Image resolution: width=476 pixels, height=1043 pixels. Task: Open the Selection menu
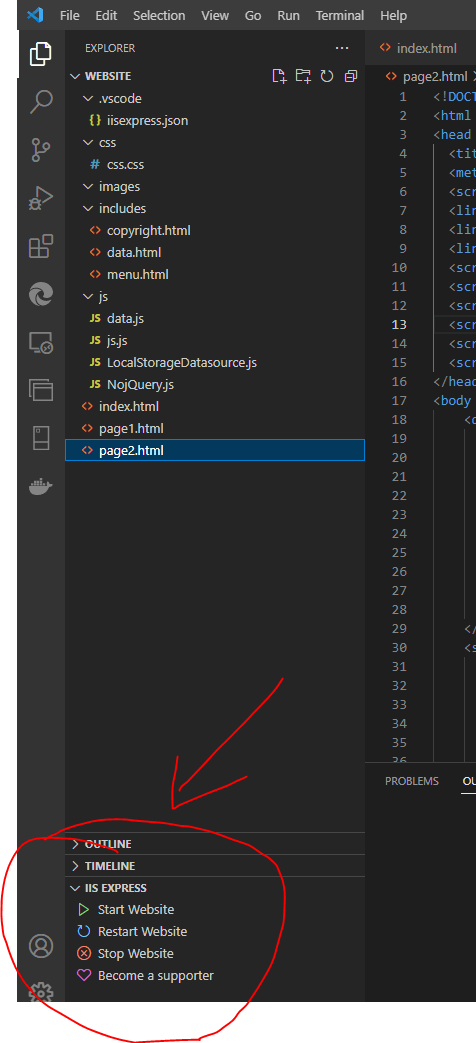(159, 15)
